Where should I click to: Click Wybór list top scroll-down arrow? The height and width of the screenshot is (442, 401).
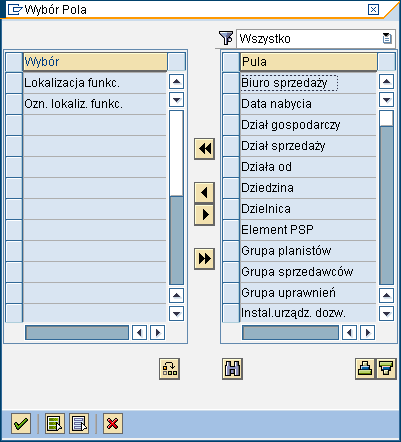(x=176, y=99)
